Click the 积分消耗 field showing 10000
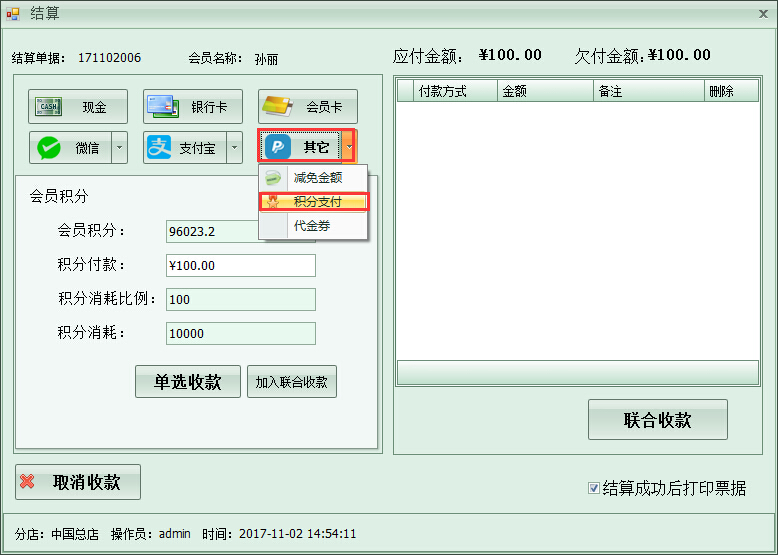 [241, 333]
